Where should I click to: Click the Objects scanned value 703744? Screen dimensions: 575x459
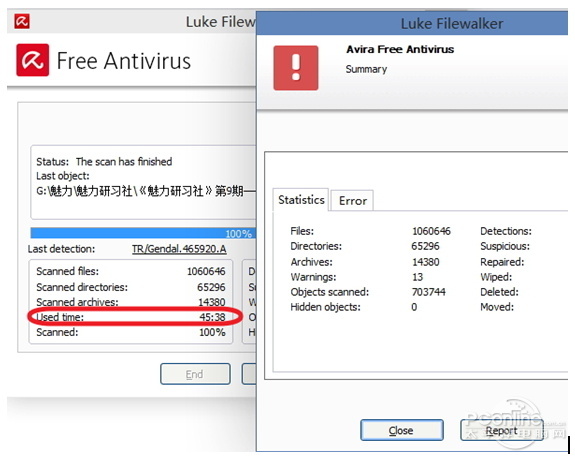coord(428,292)
